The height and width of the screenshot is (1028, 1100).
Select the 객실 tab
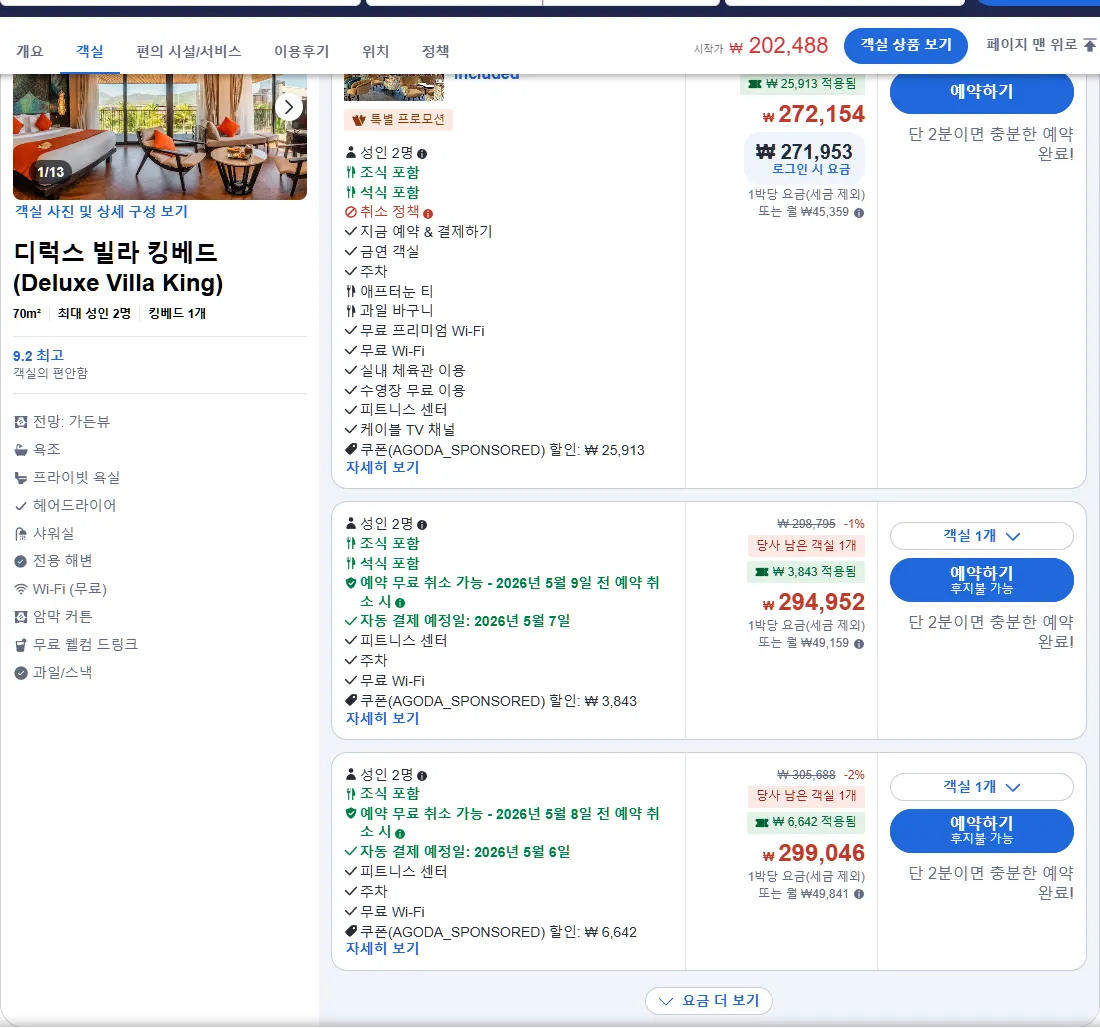click(90, 51)
